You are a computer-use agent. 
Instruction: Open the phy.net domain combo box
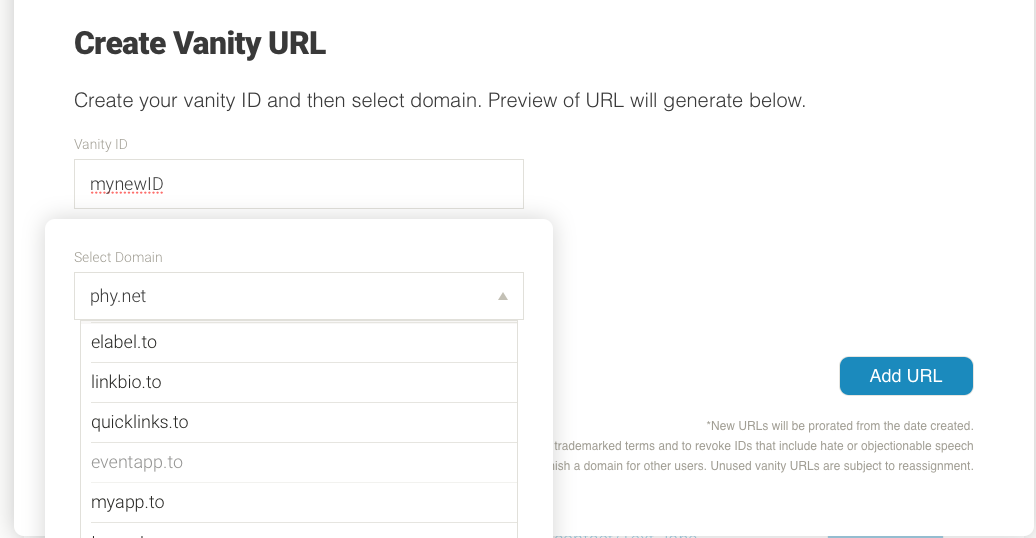298,296
